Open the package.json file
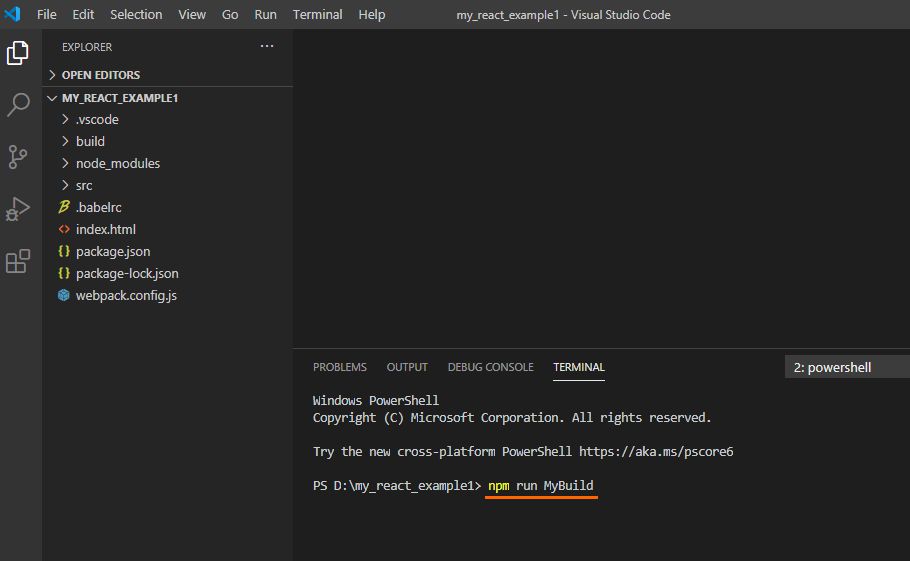This screenshot has height=561, width=910. point(112,251)
